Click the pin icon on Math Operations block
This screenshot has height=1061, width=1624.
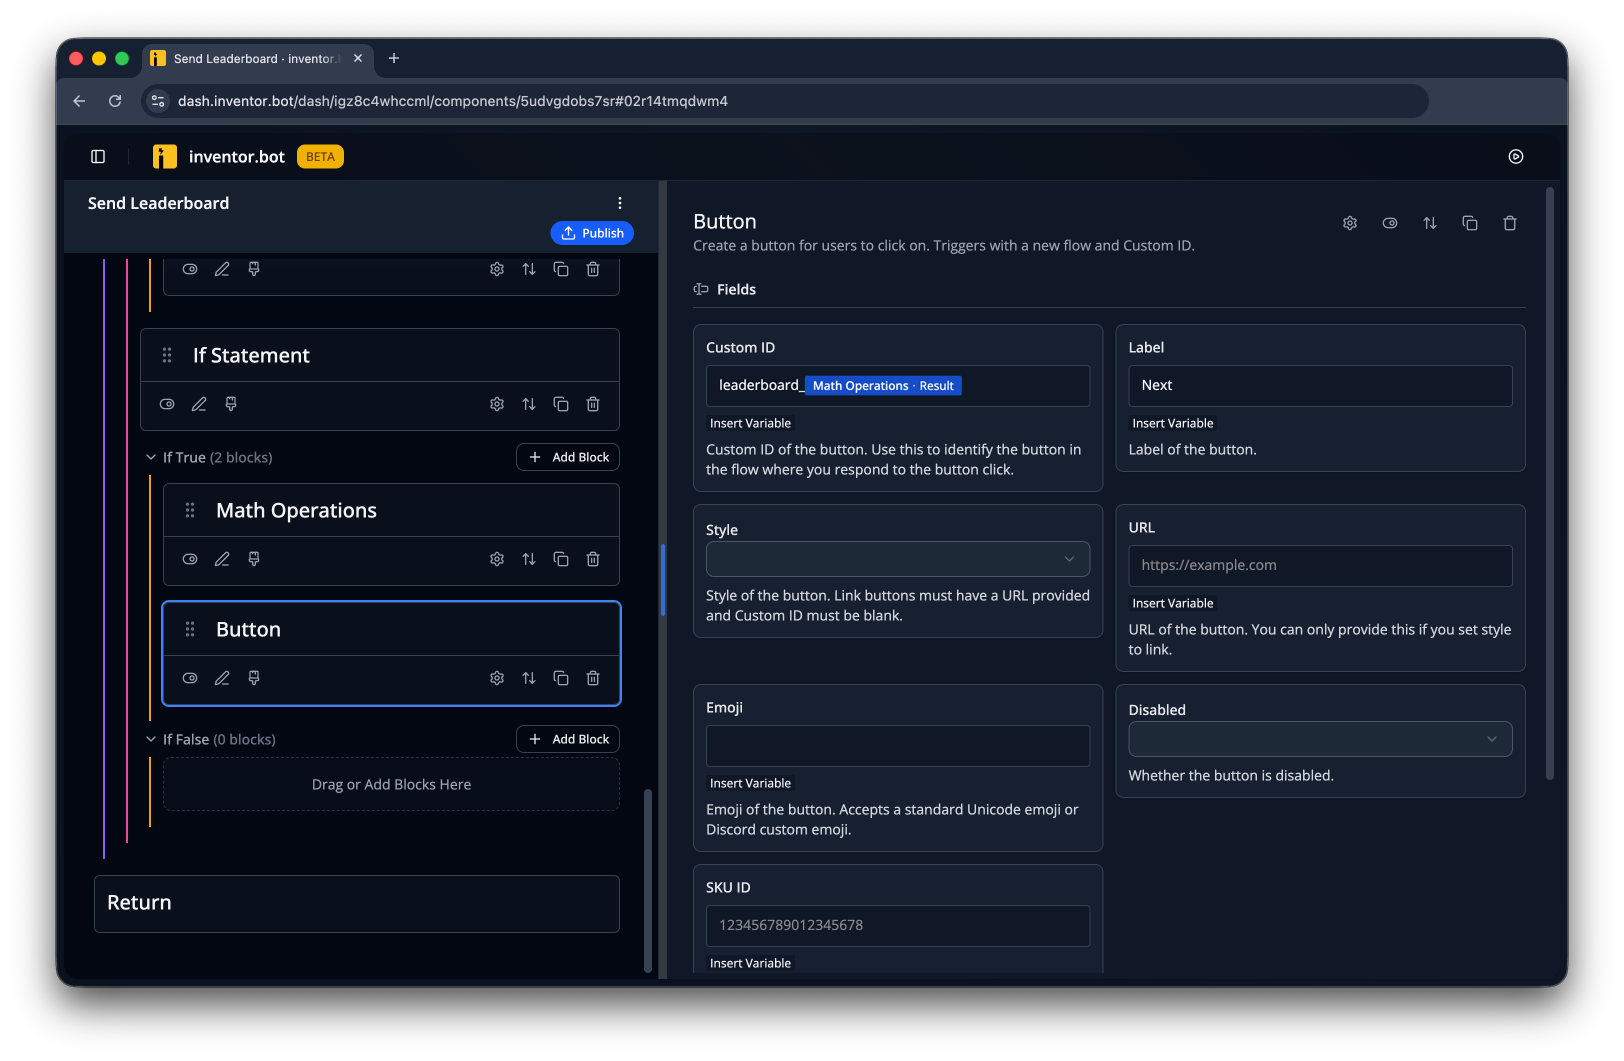(x=254, y=559)
